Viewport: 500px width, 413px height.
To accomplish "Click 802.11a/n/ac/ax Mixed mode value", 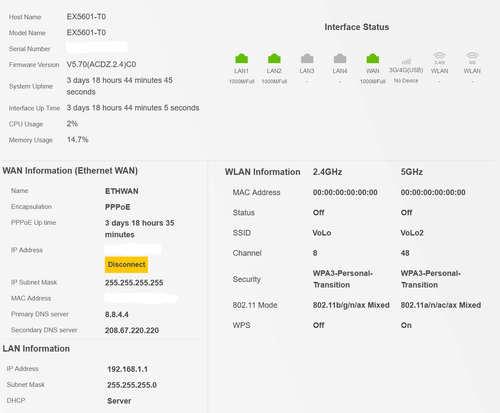I will click(441, 305).
